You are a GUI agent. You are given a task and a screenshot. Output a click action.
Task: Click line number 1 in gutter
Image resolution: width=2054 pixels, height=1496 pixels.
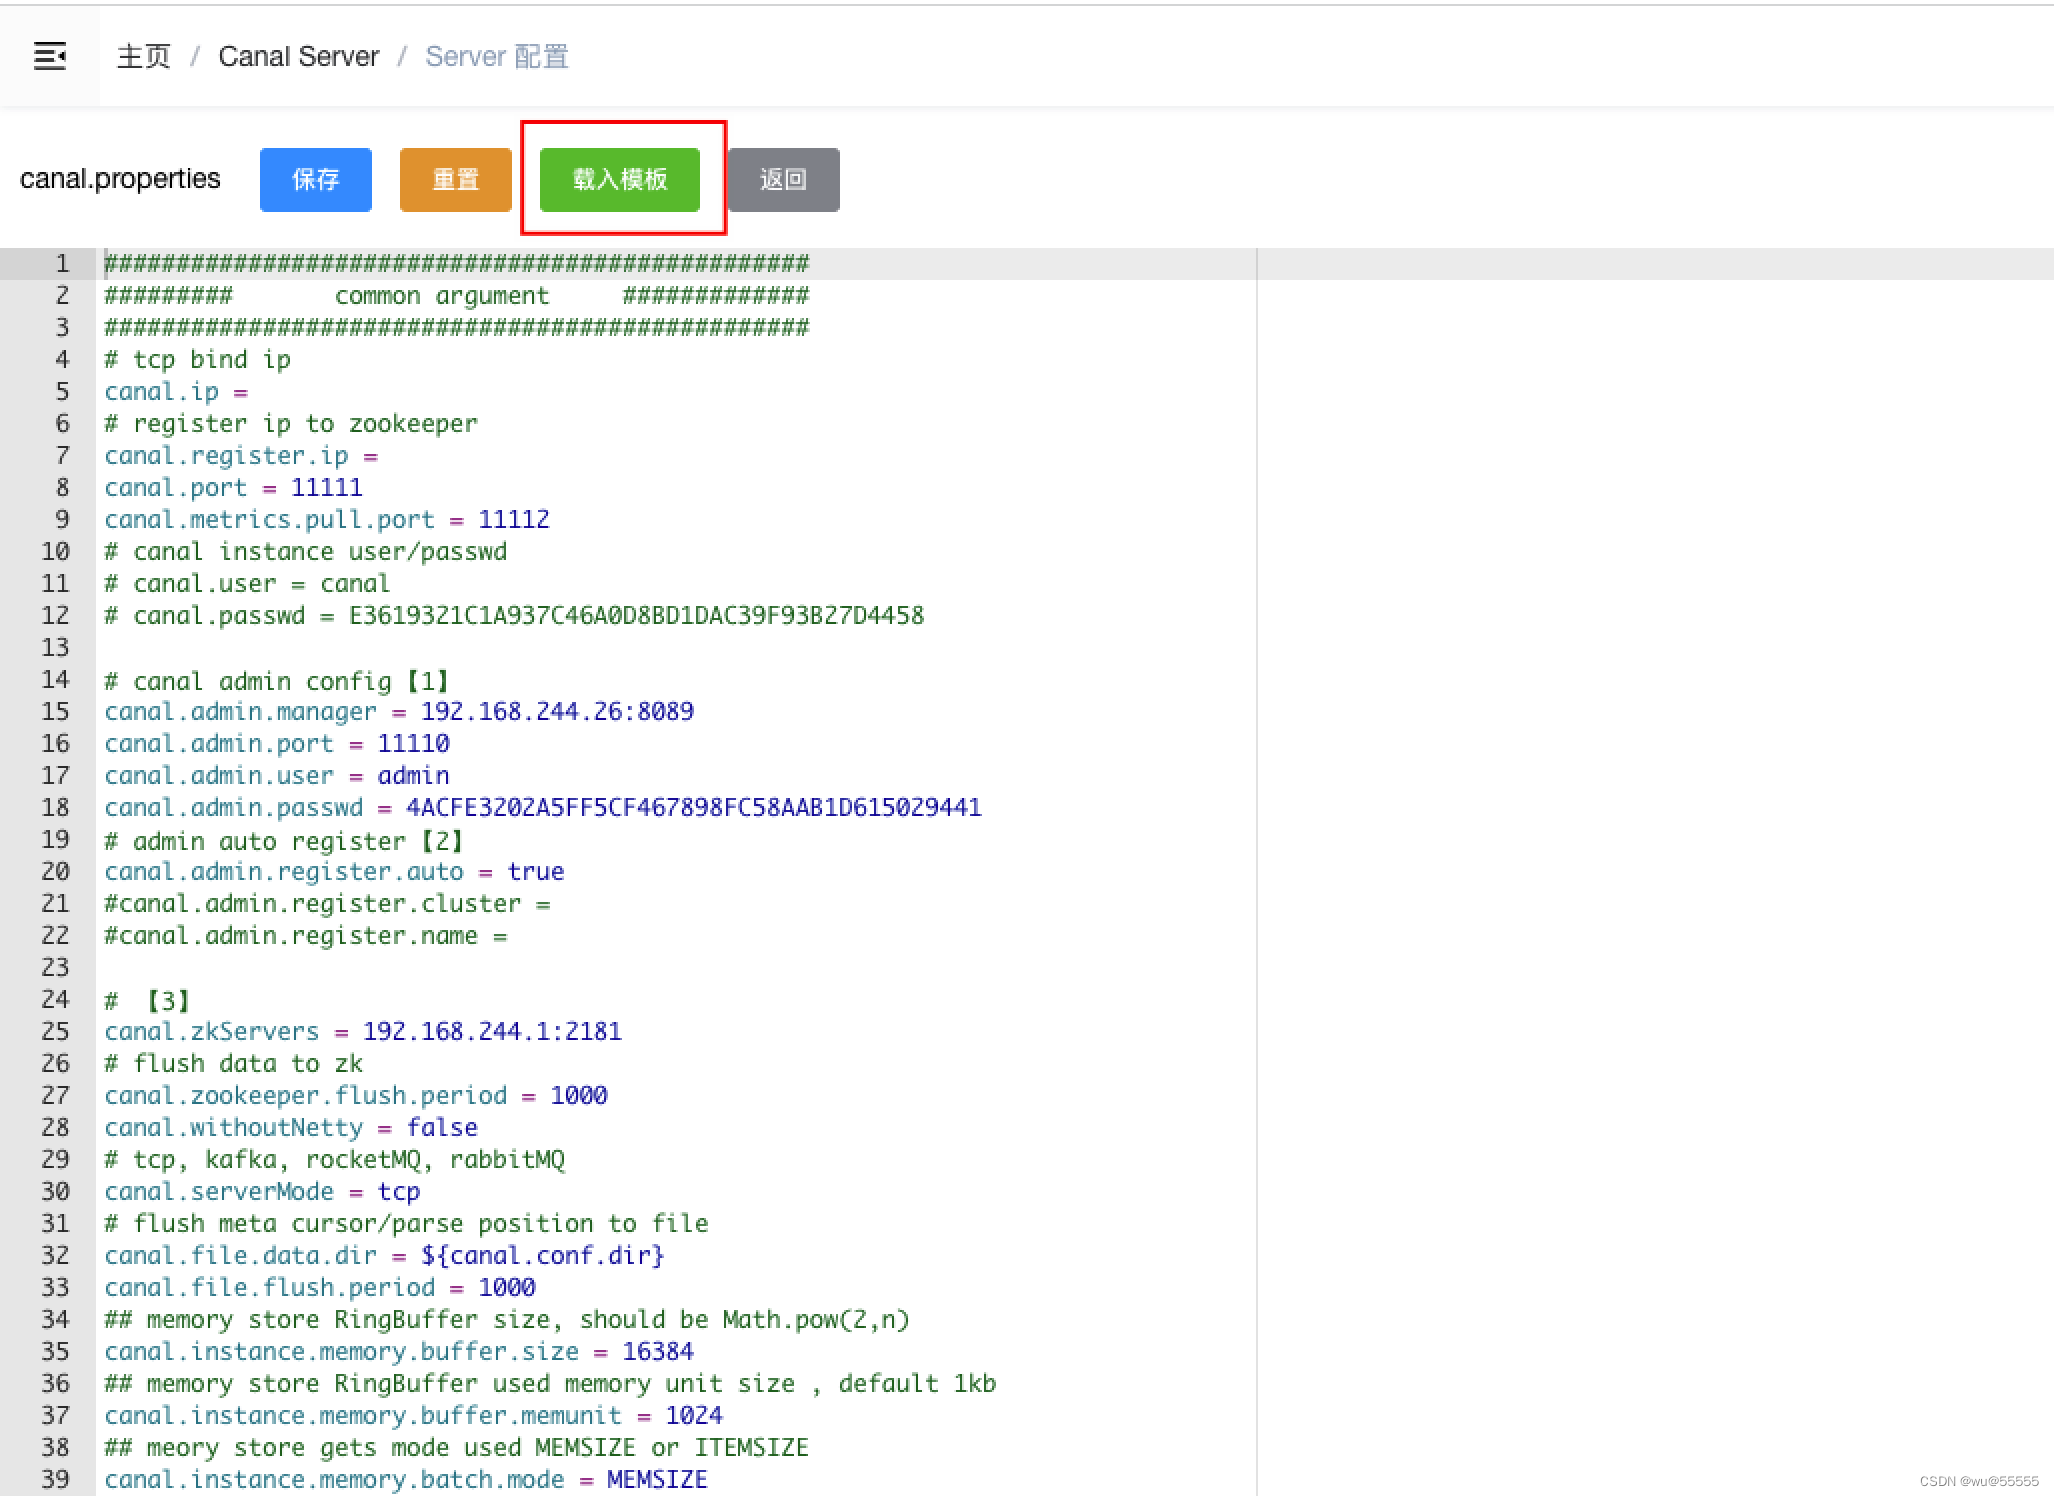point(62,264)
